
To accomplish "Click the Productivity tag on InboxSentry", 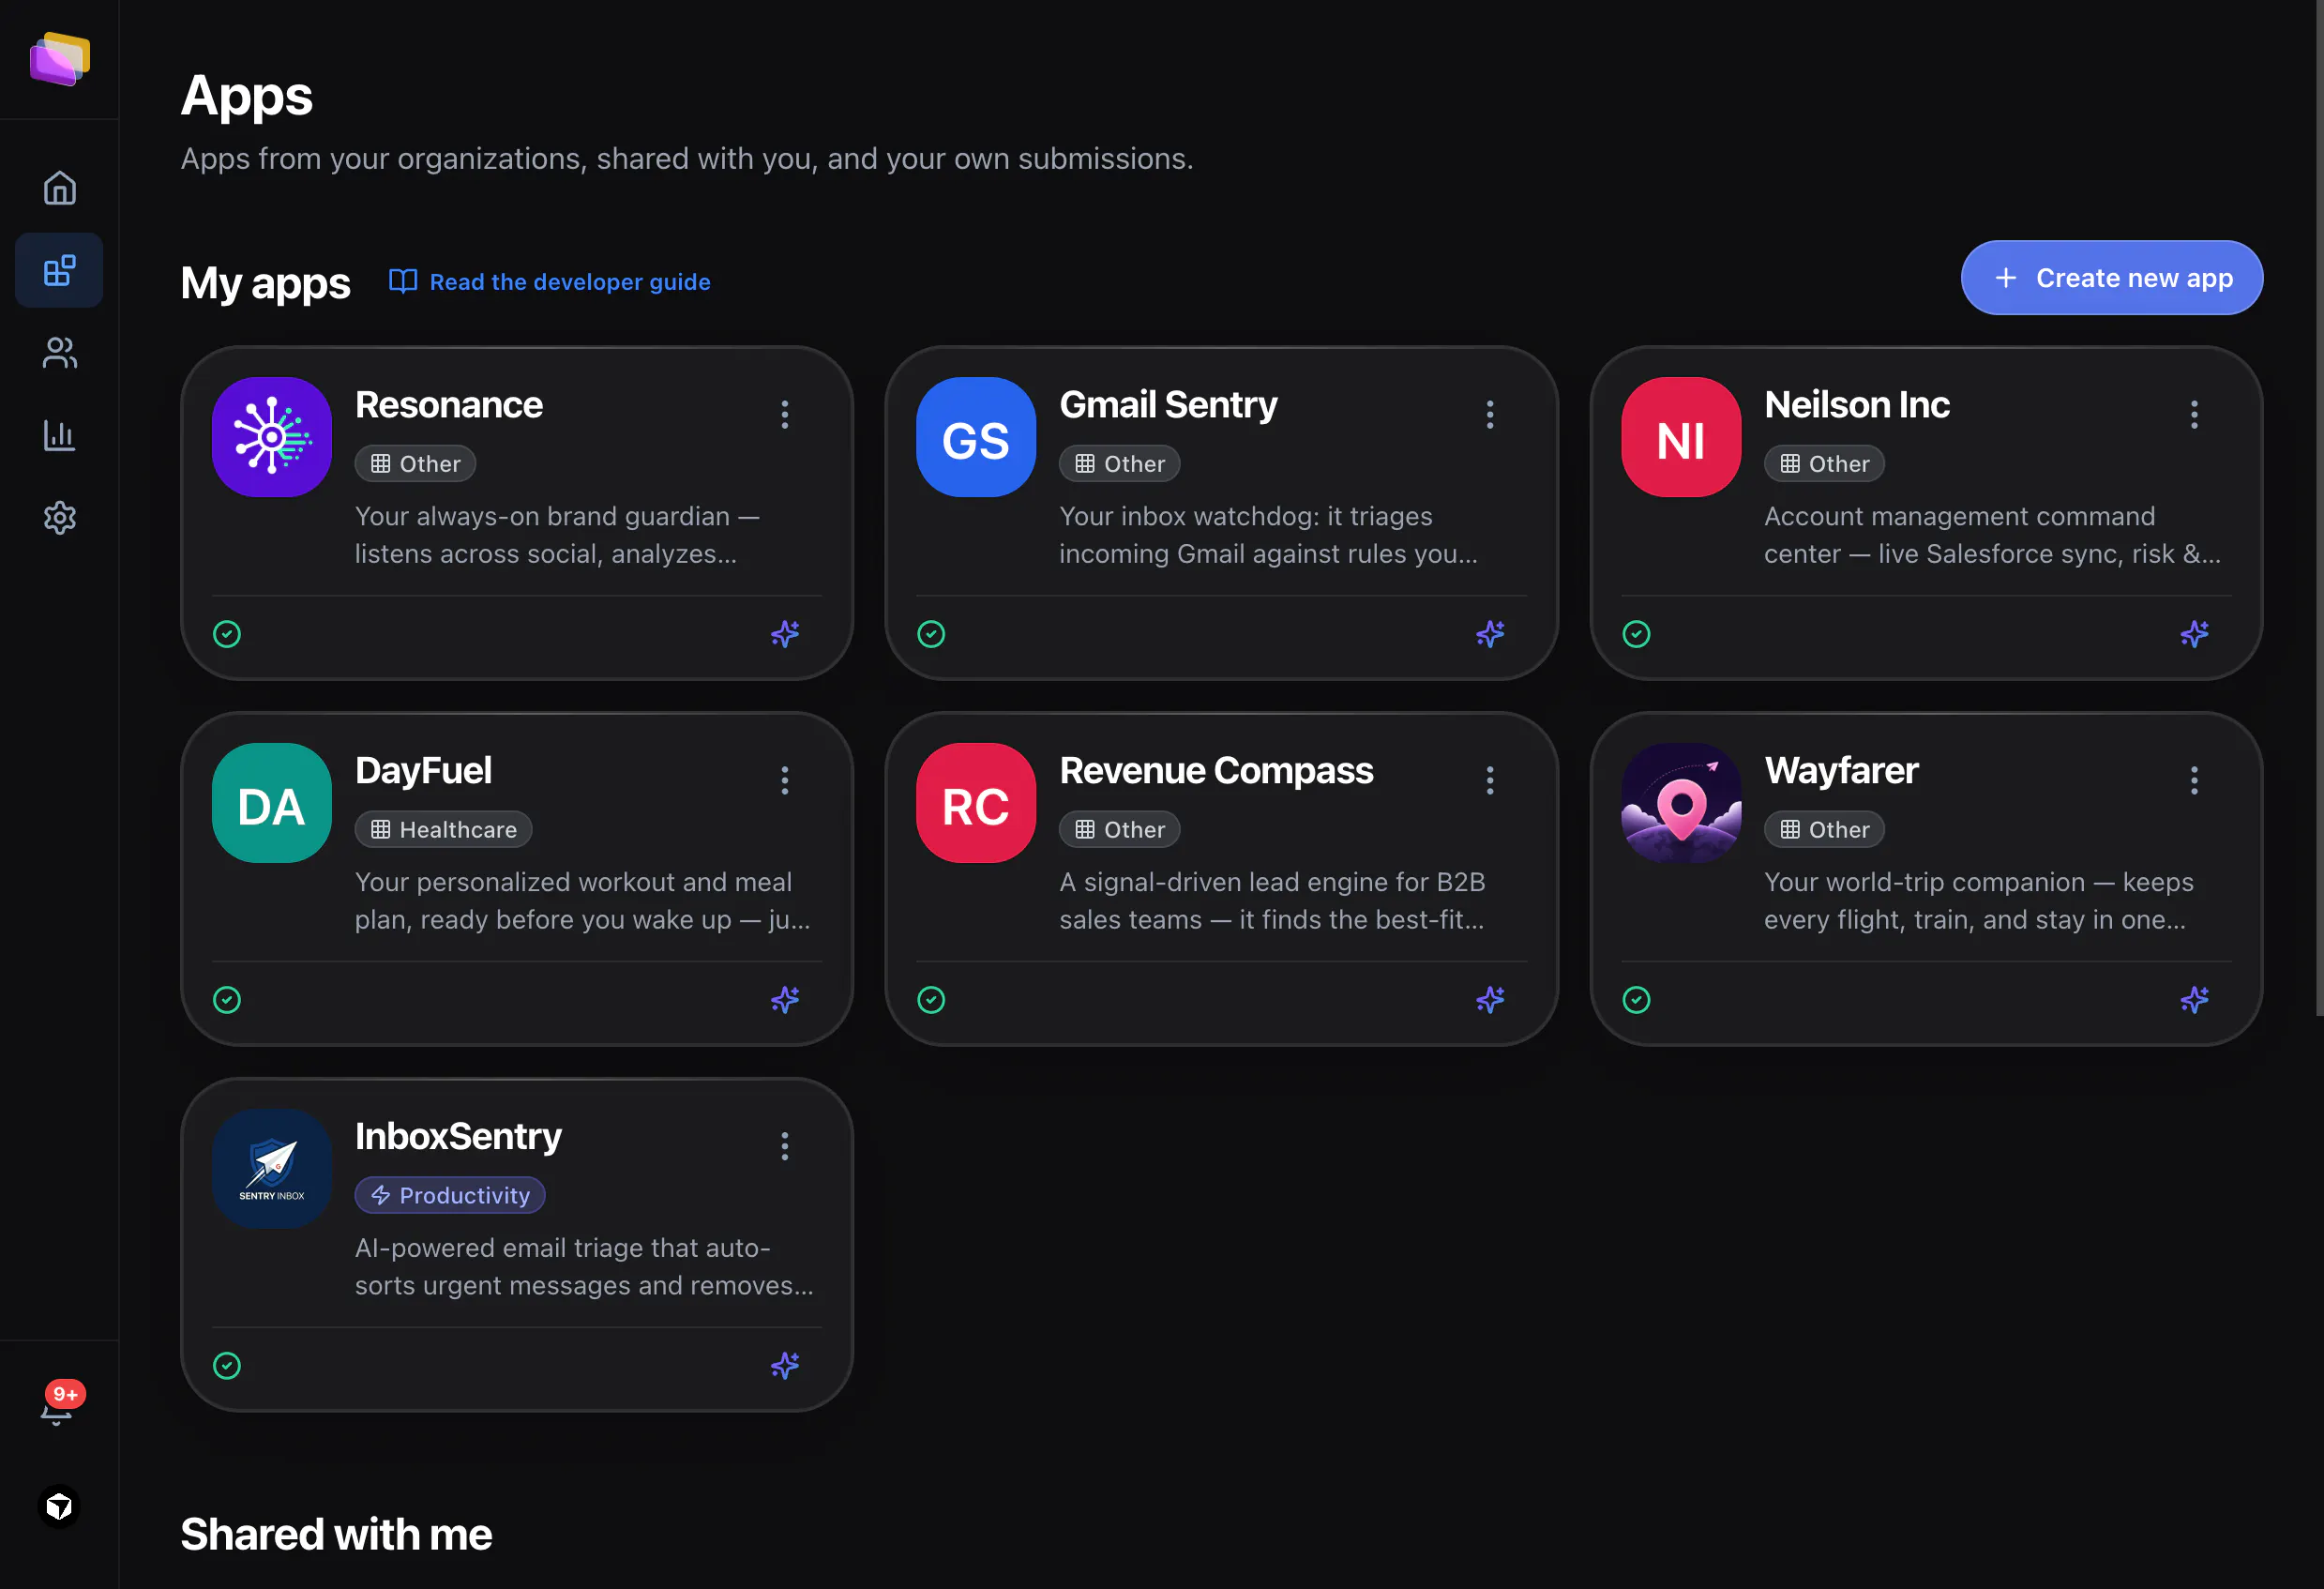I will [450, 1196].
